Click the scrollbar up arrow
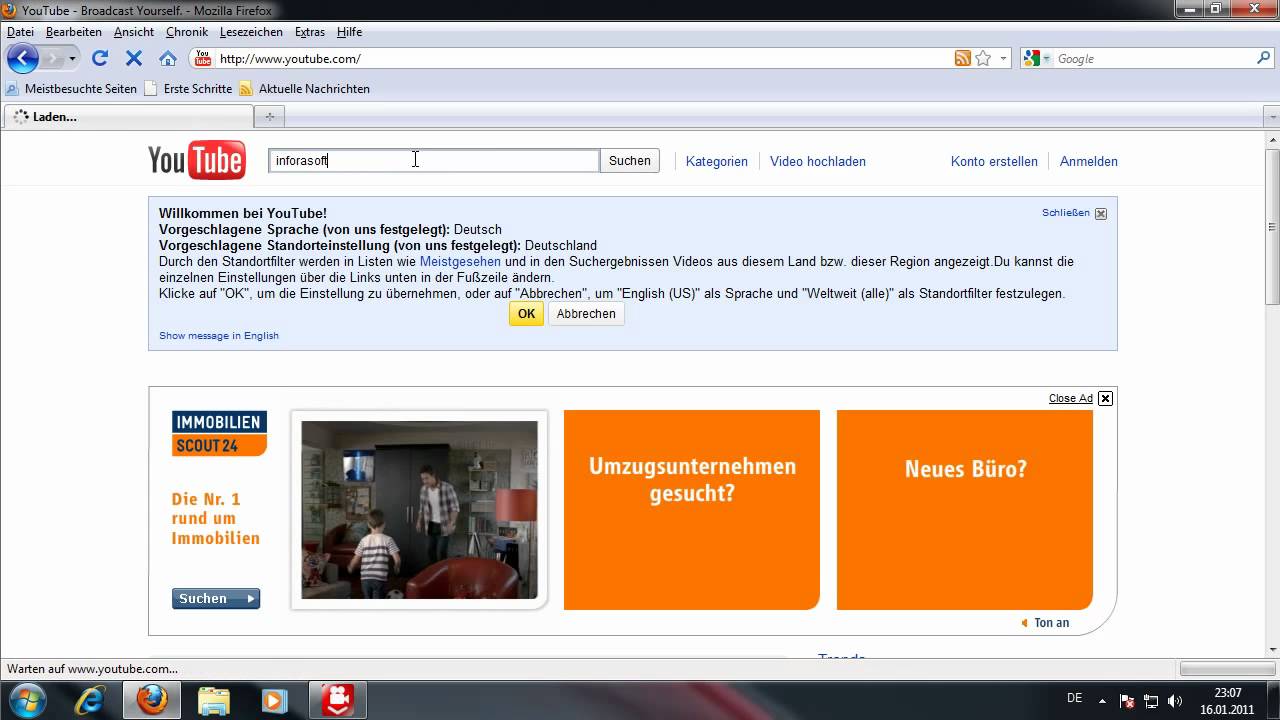Image resolution: width=1280 pixels, height=720 pixels. pos(1272,139)
